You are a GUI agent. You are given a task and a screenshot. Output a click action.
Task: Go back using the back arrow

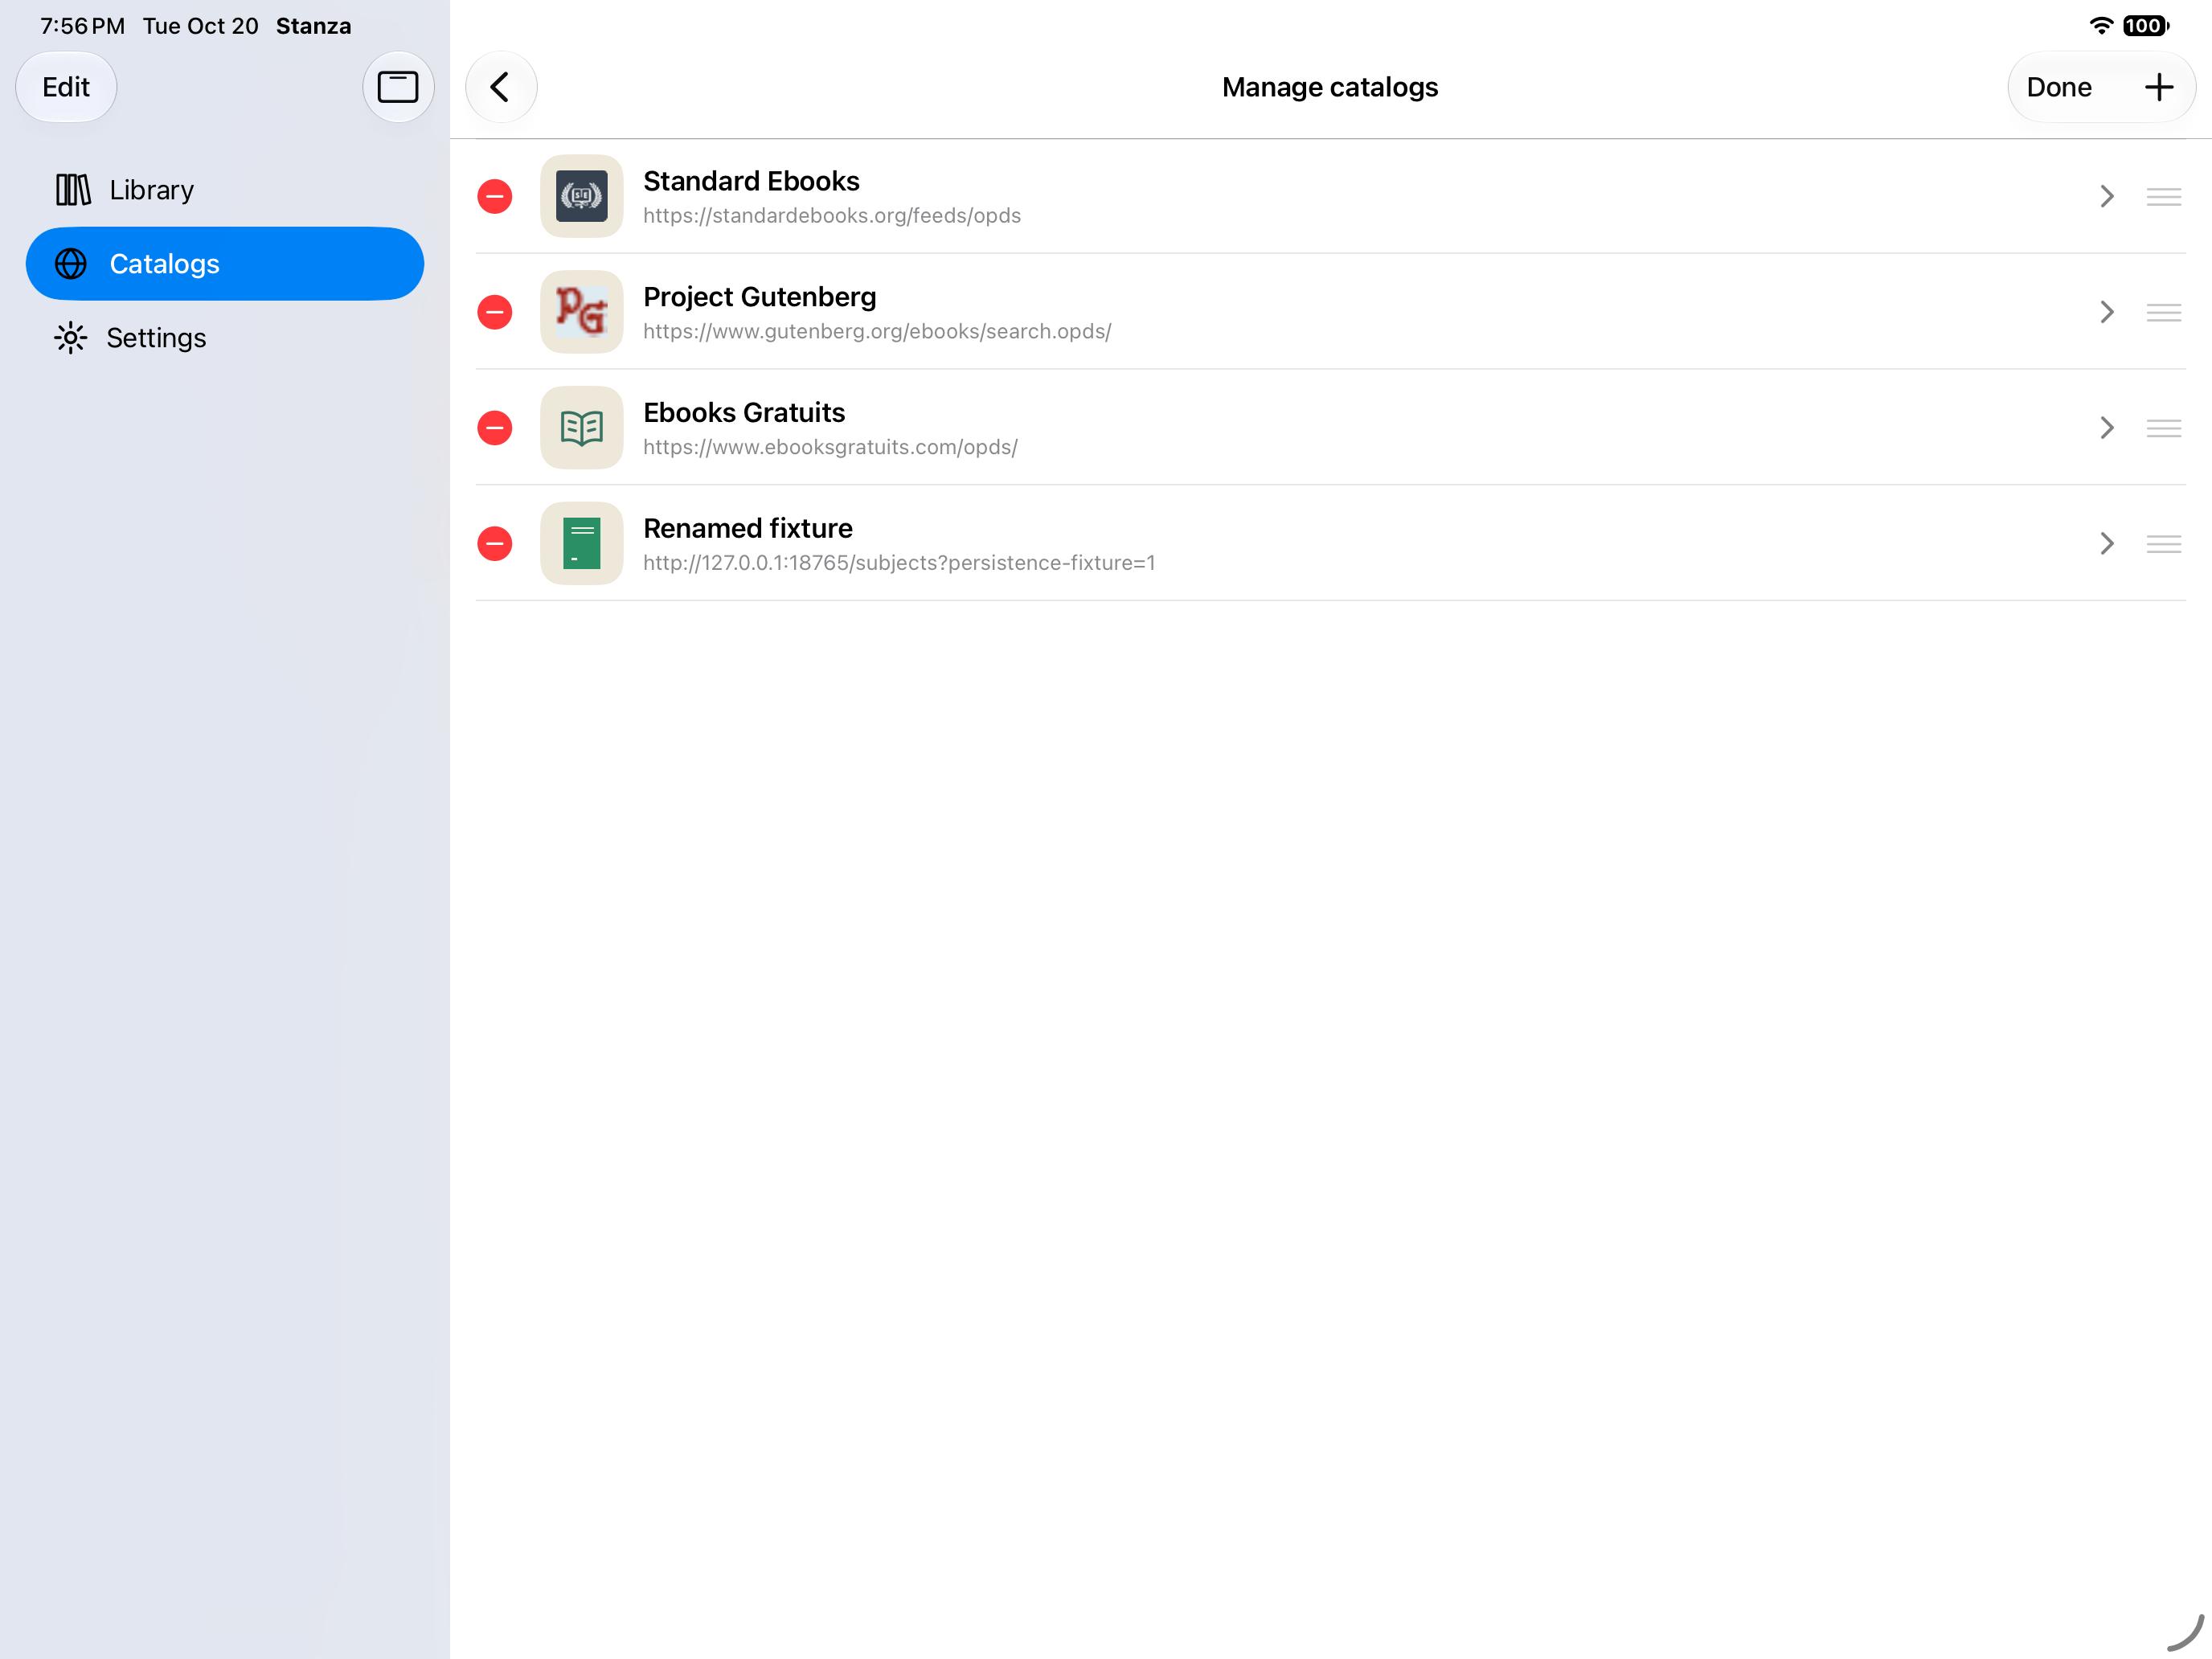pyautogui.click(x=501, y=87)
